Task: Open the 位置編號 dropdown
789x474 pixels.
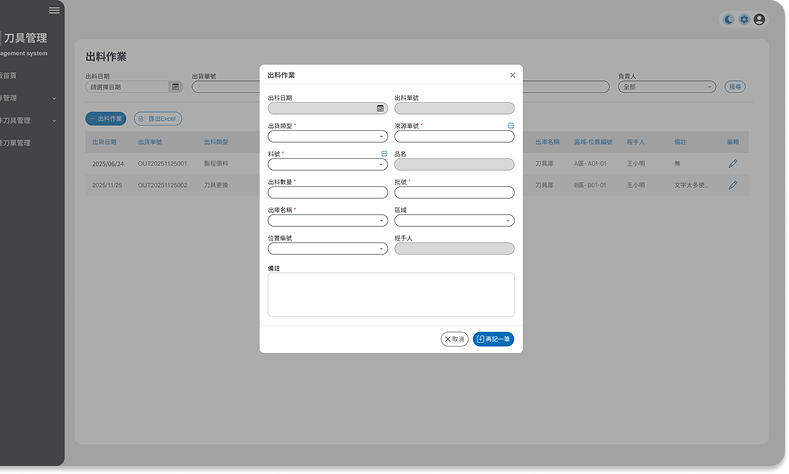Action: (x=327, y=248)
